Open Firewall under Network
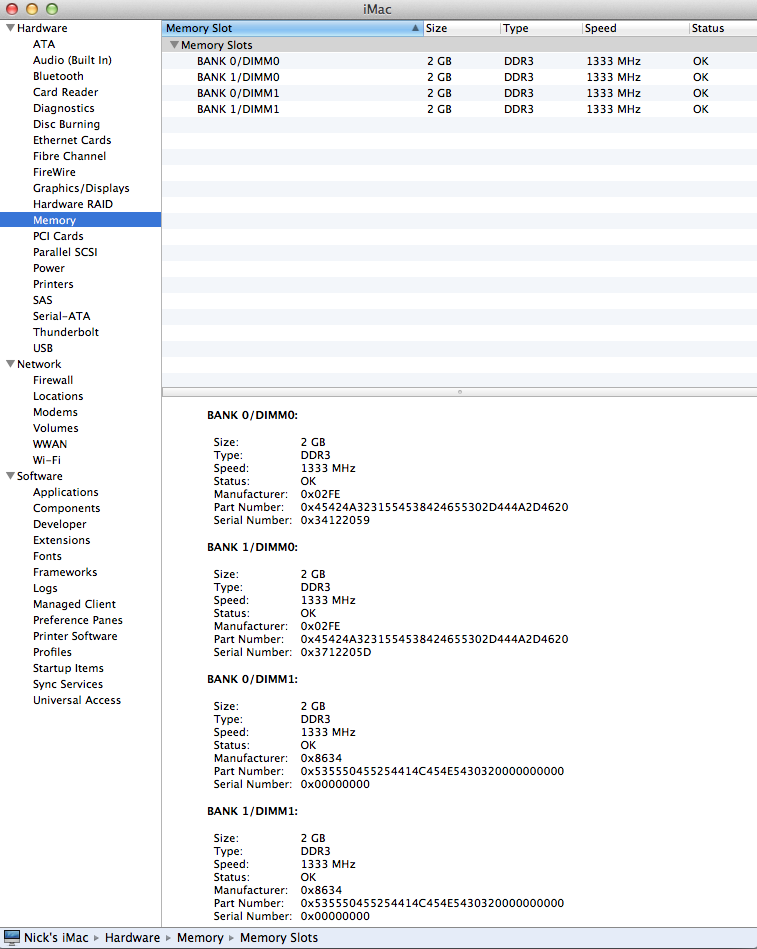The image size is (757, 949). (x=53, y=380)
